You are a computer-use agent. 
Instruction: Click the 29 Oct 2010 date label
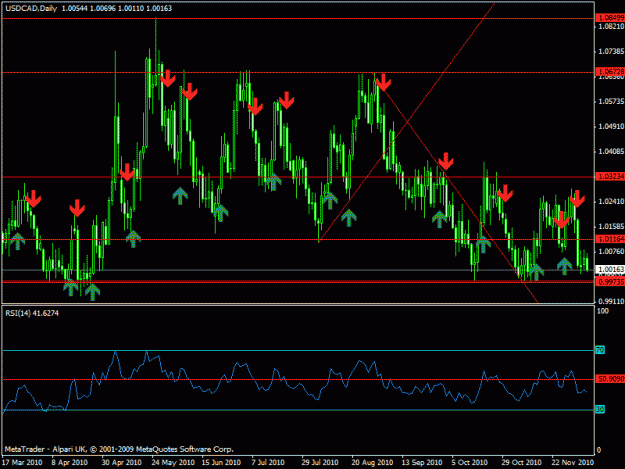(521, 463)
